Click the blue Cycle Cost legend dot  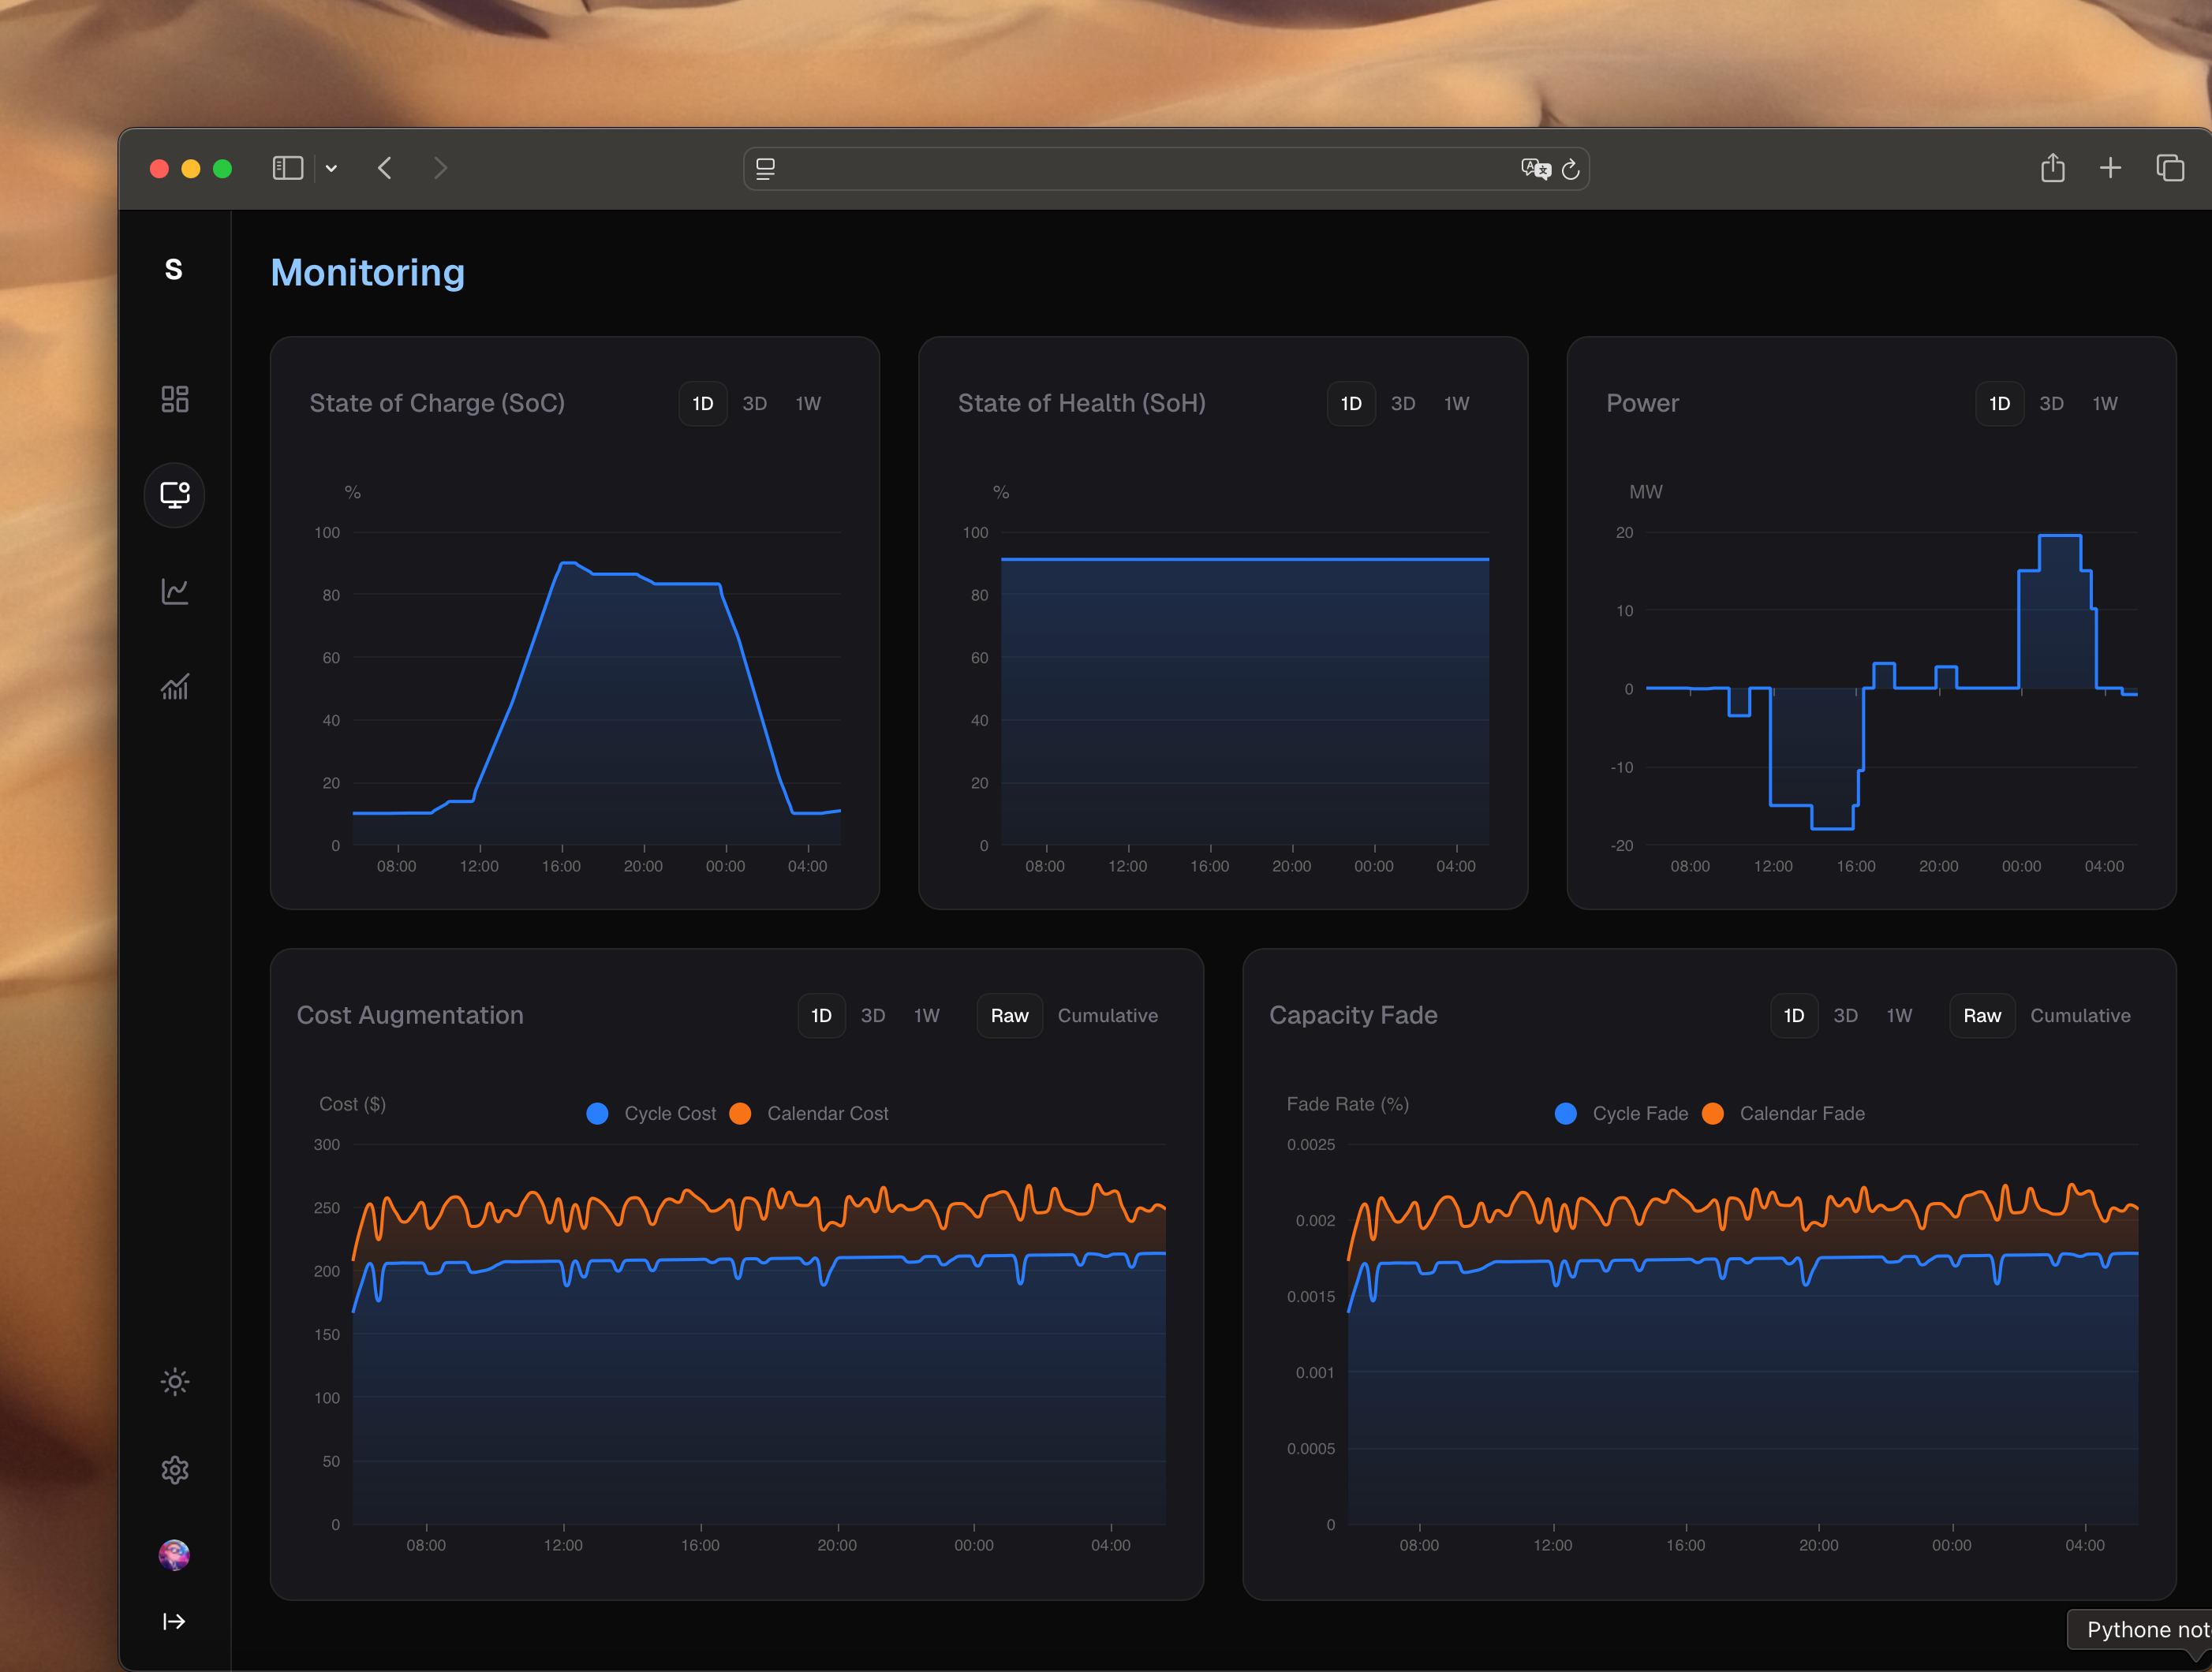pyautogui.click(x=597, y=1113)
